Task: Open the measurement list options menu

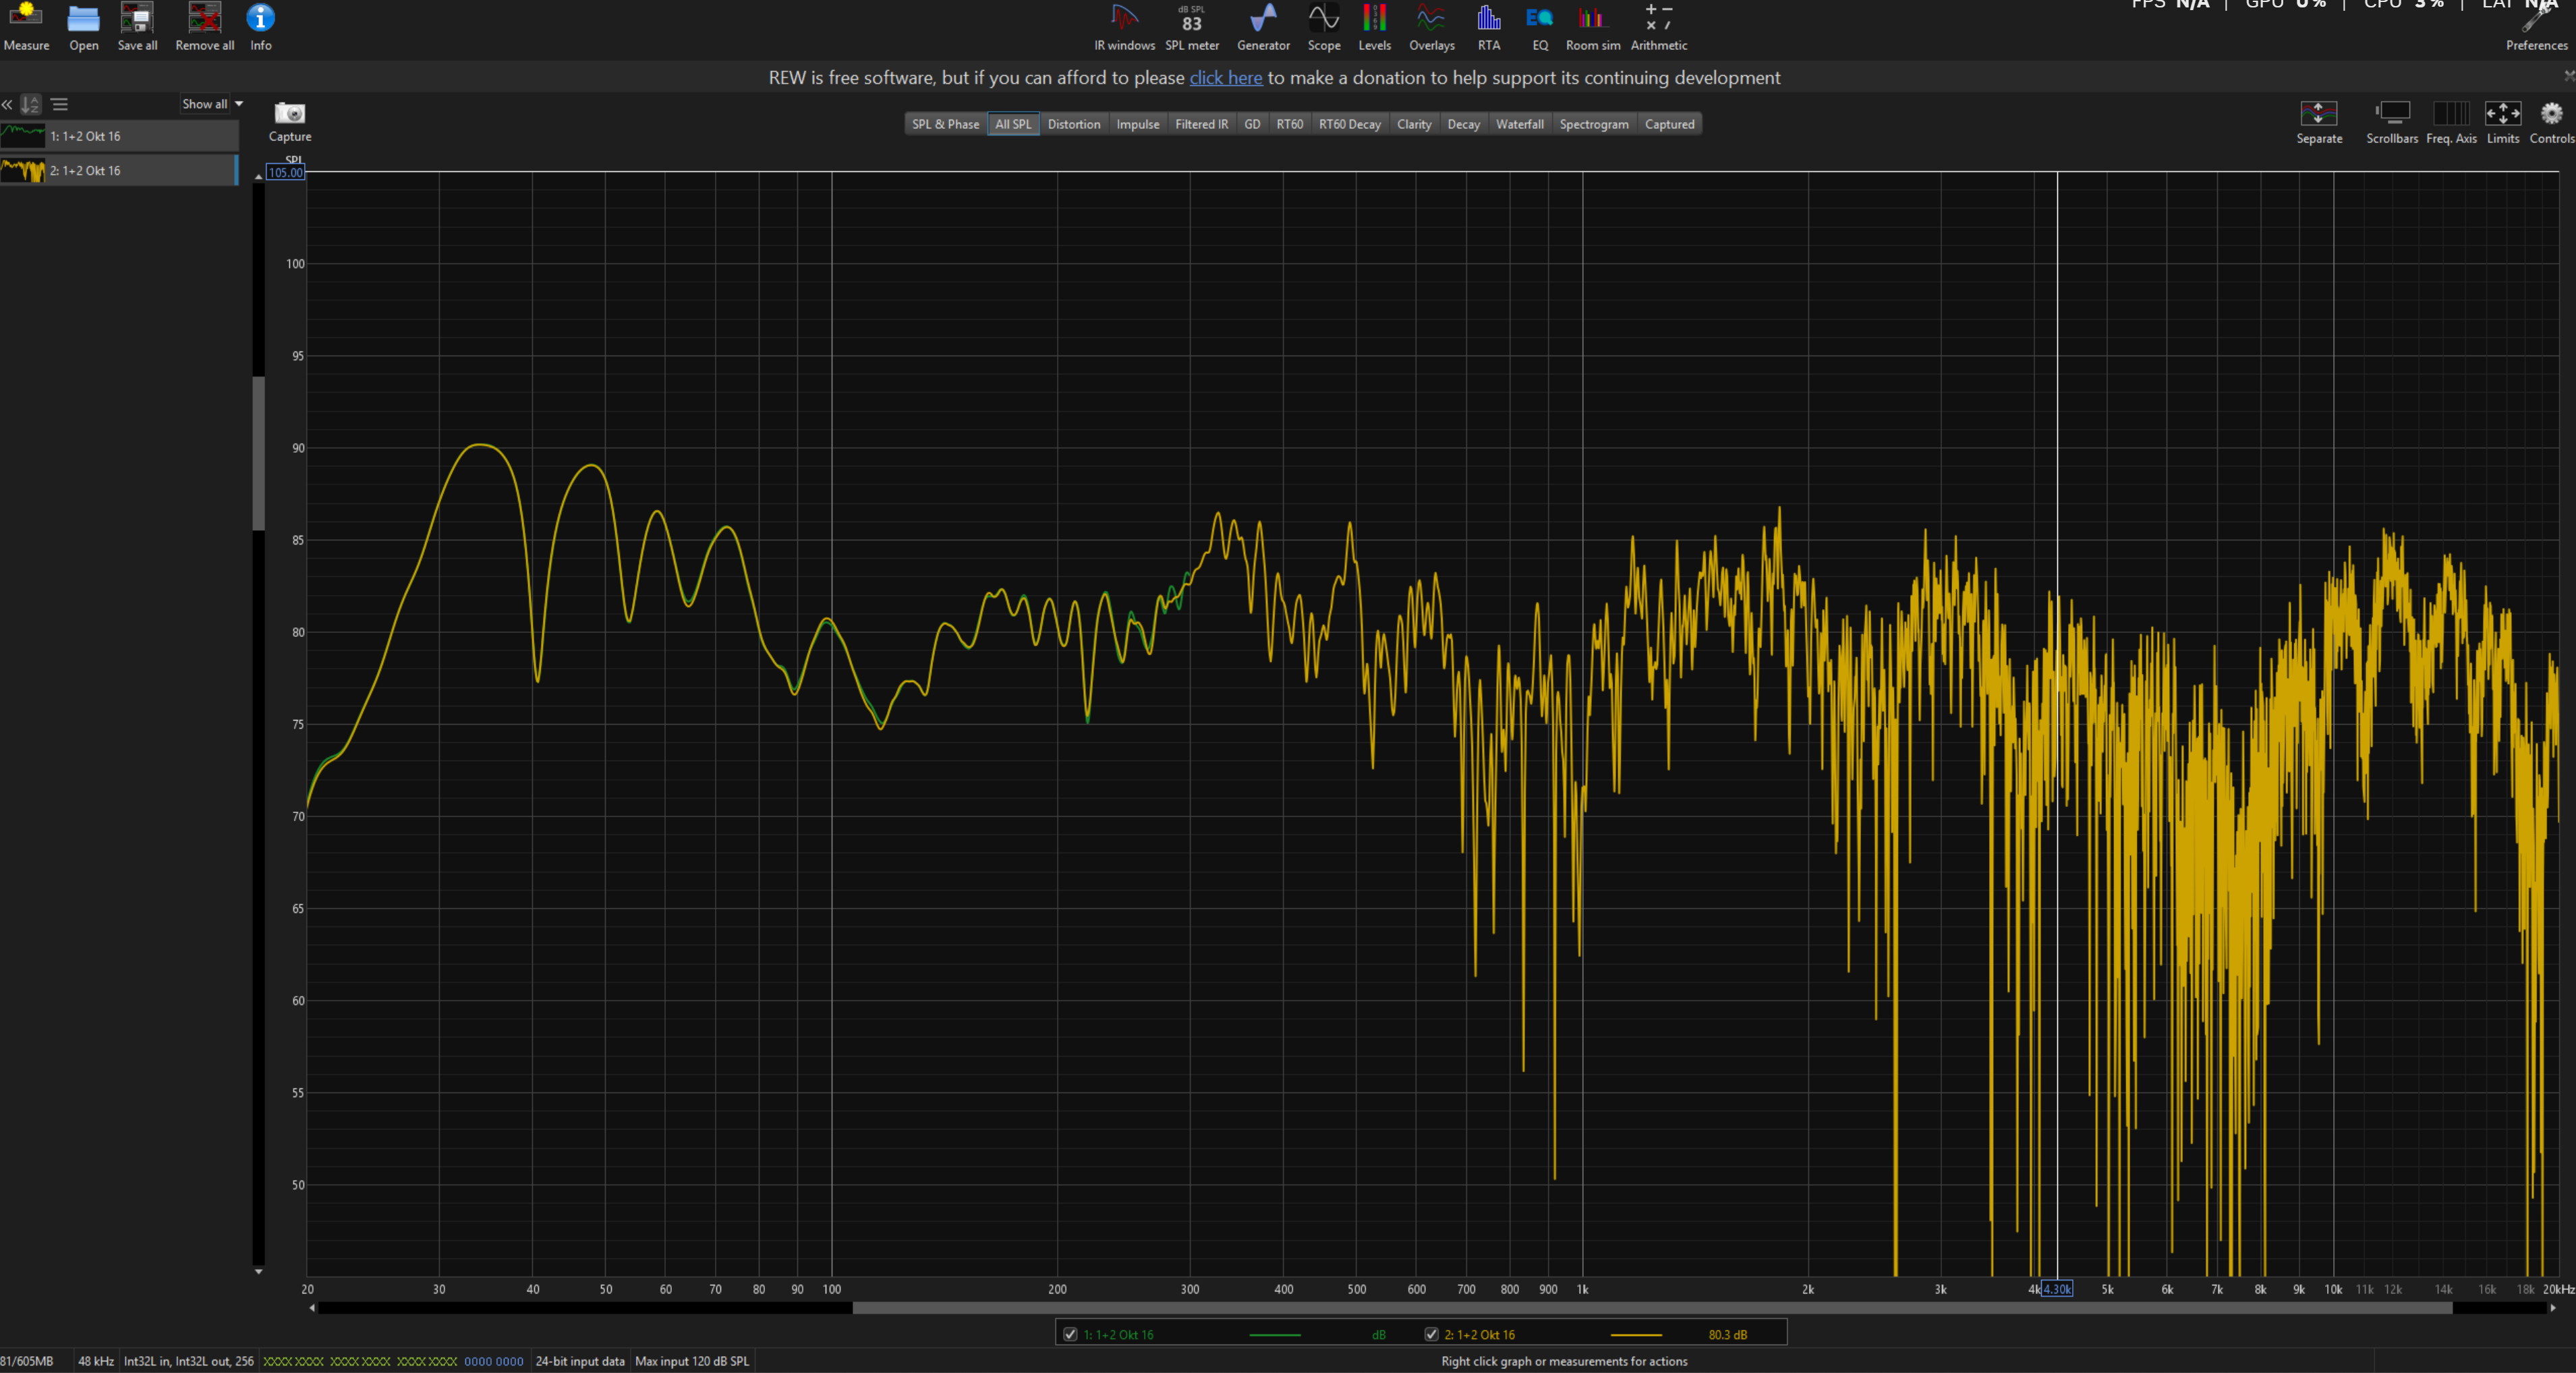Action: click(x=60, y=104)
